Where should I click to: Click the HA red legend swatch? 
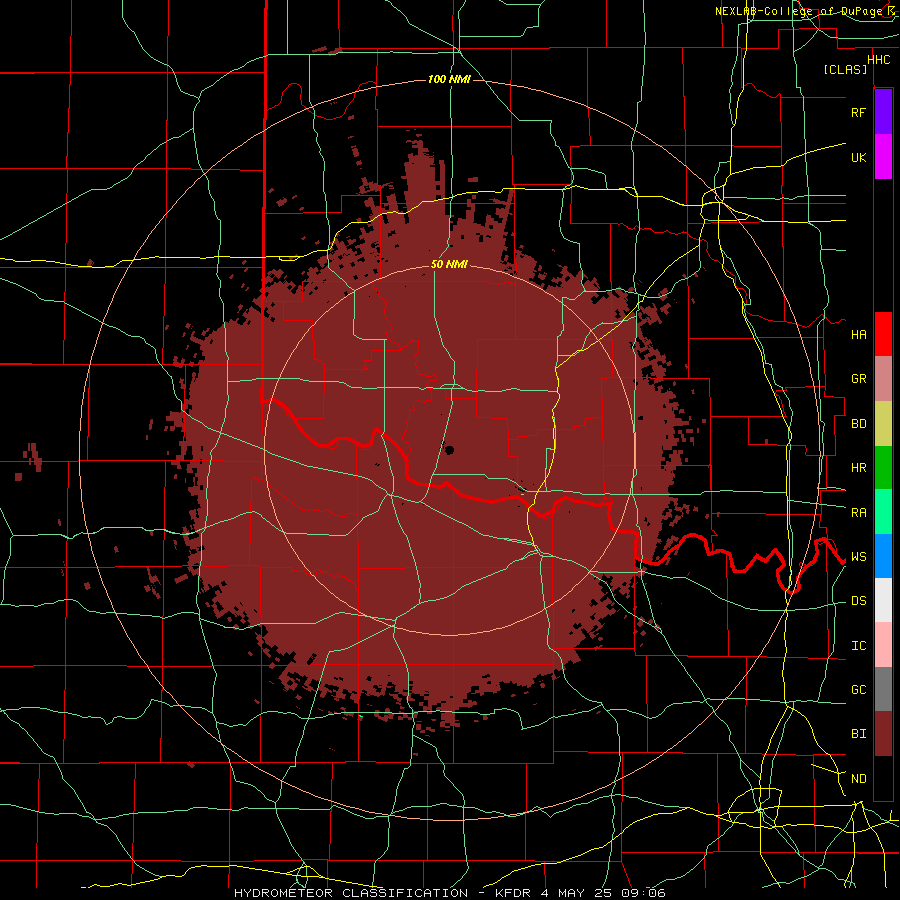pyautogui.click(x=883, y=334)
